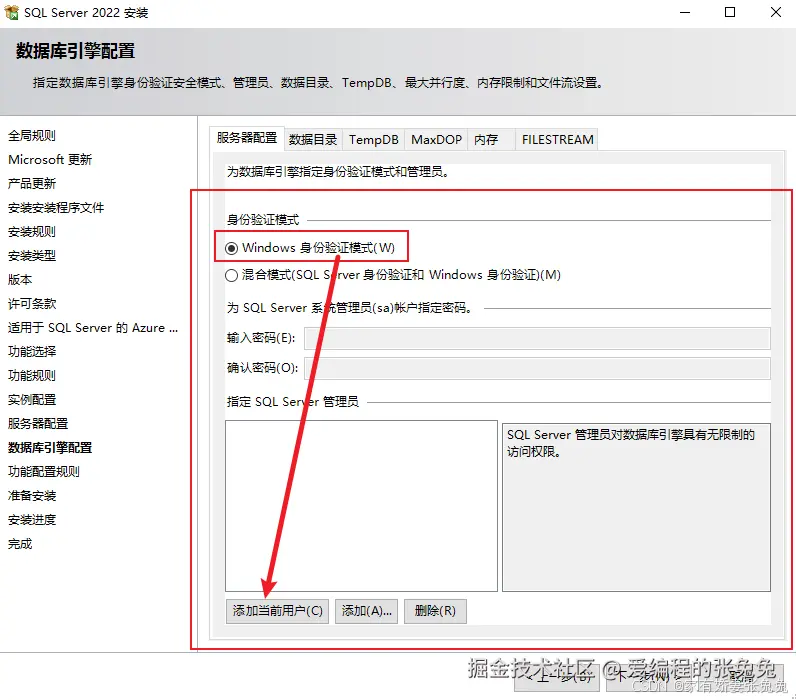
Task: Select 适用于 SQL Server 的 Azure step
Action: tap(93, 328)
